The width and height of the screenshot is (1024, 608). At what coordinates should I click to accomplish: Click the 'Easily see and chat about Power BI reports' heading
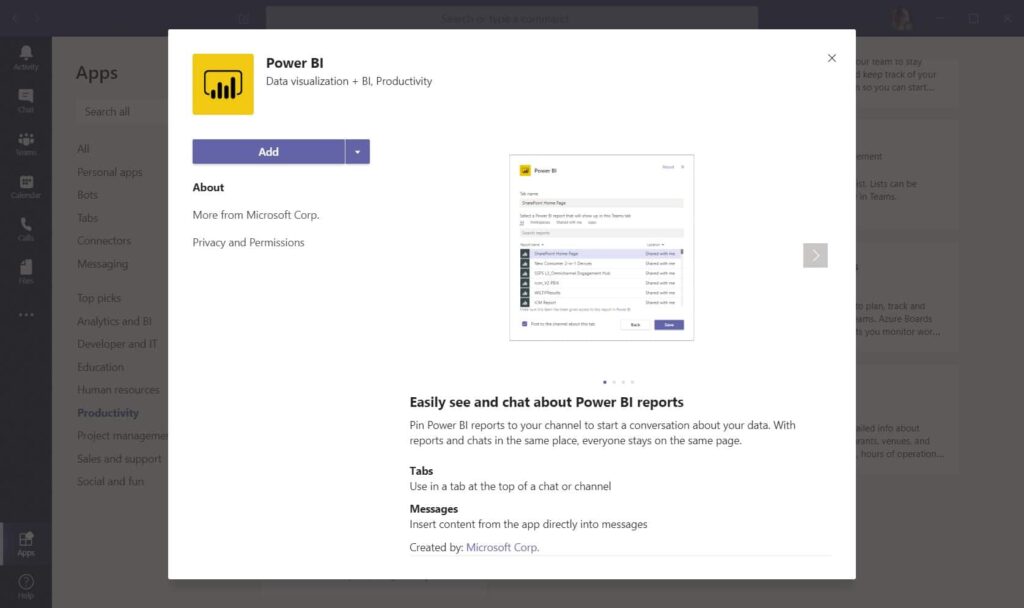point(547,402)
